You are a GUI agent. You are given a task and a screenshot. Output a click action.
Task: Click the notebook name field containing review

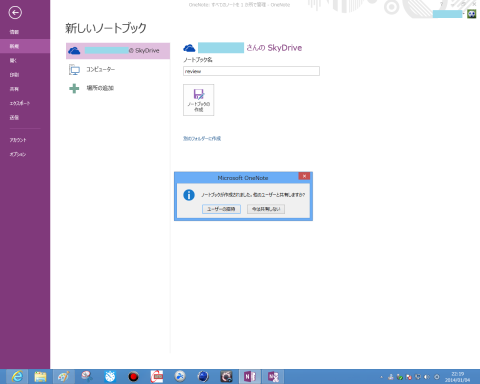(x=251, y=71)
